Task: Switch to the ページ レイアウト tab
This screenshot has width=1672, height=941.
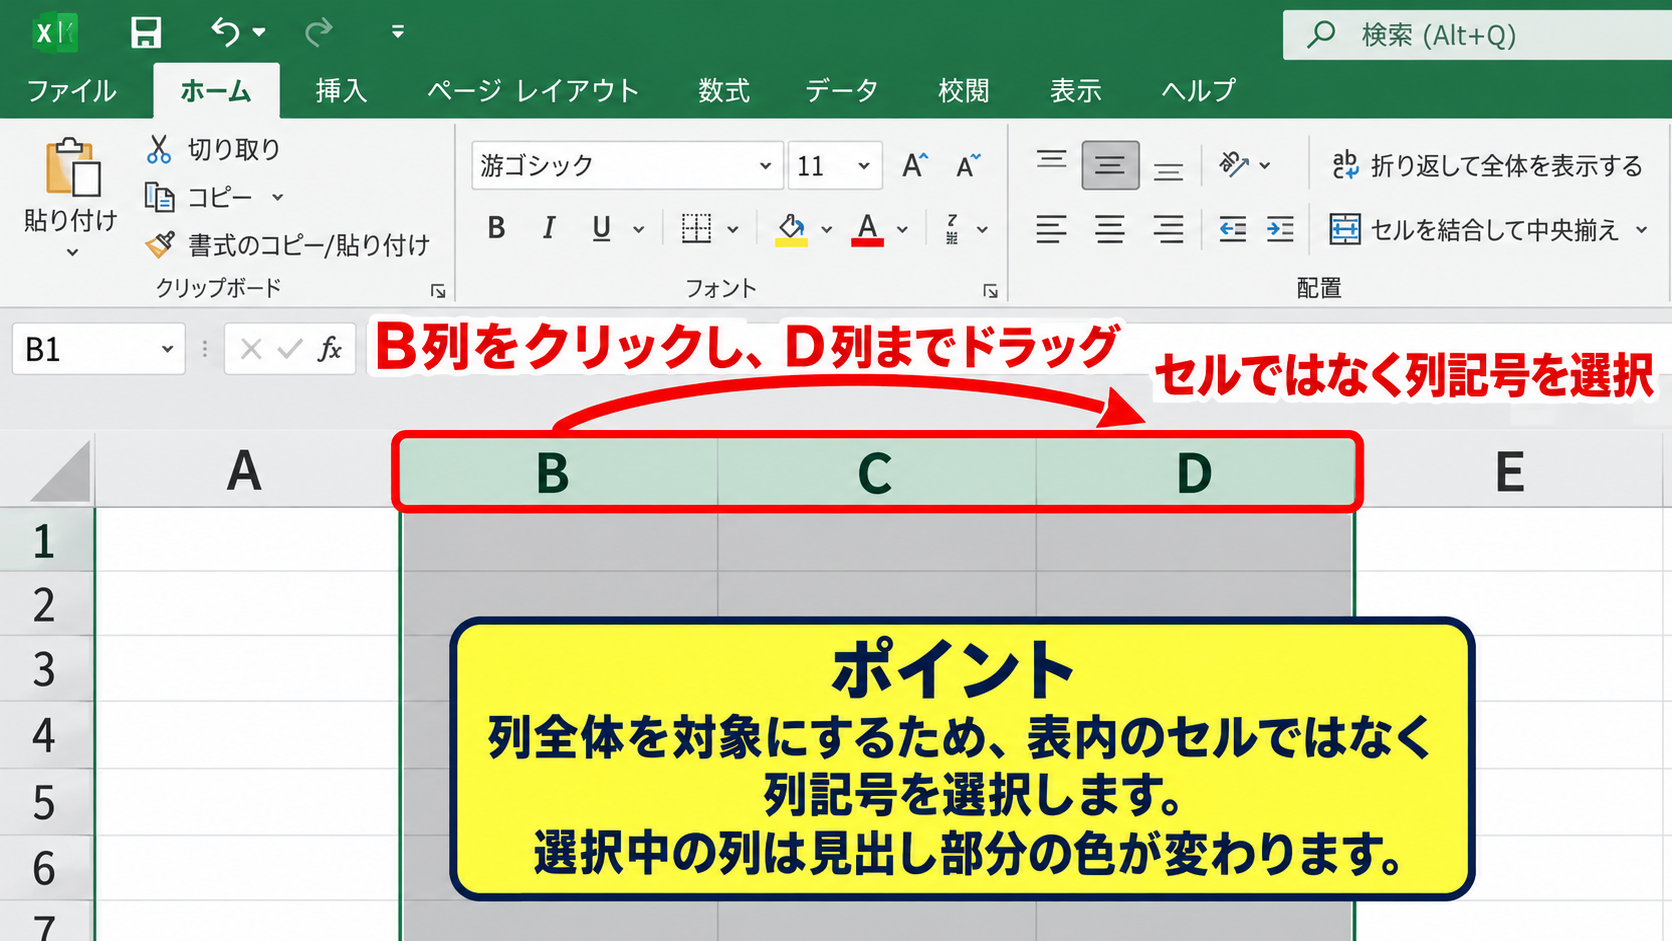Action: (x=533, y=91)
